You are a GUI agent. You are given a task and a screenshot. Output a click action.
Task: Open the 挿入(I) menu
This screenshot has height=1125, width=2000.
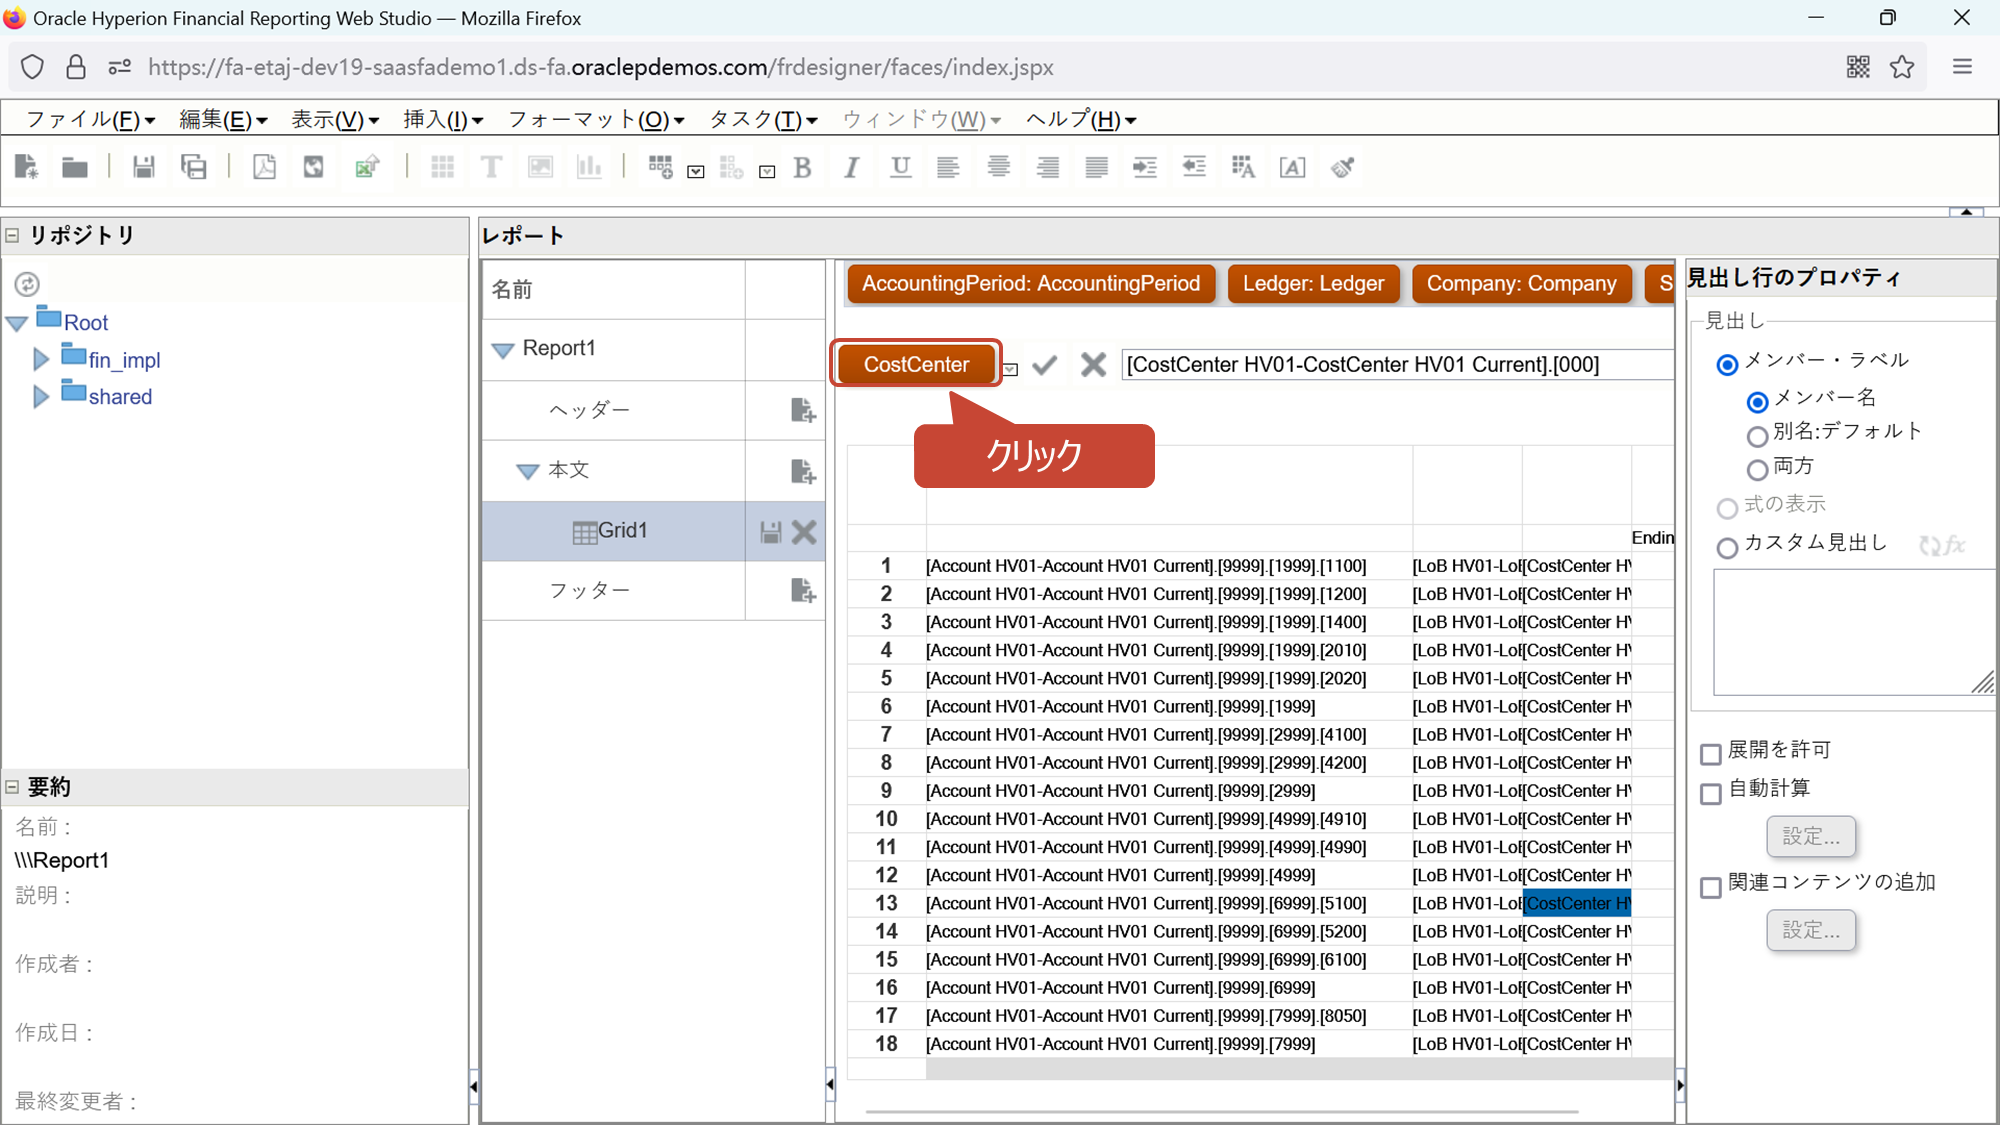pyautogui.click(x=443, y=120)
